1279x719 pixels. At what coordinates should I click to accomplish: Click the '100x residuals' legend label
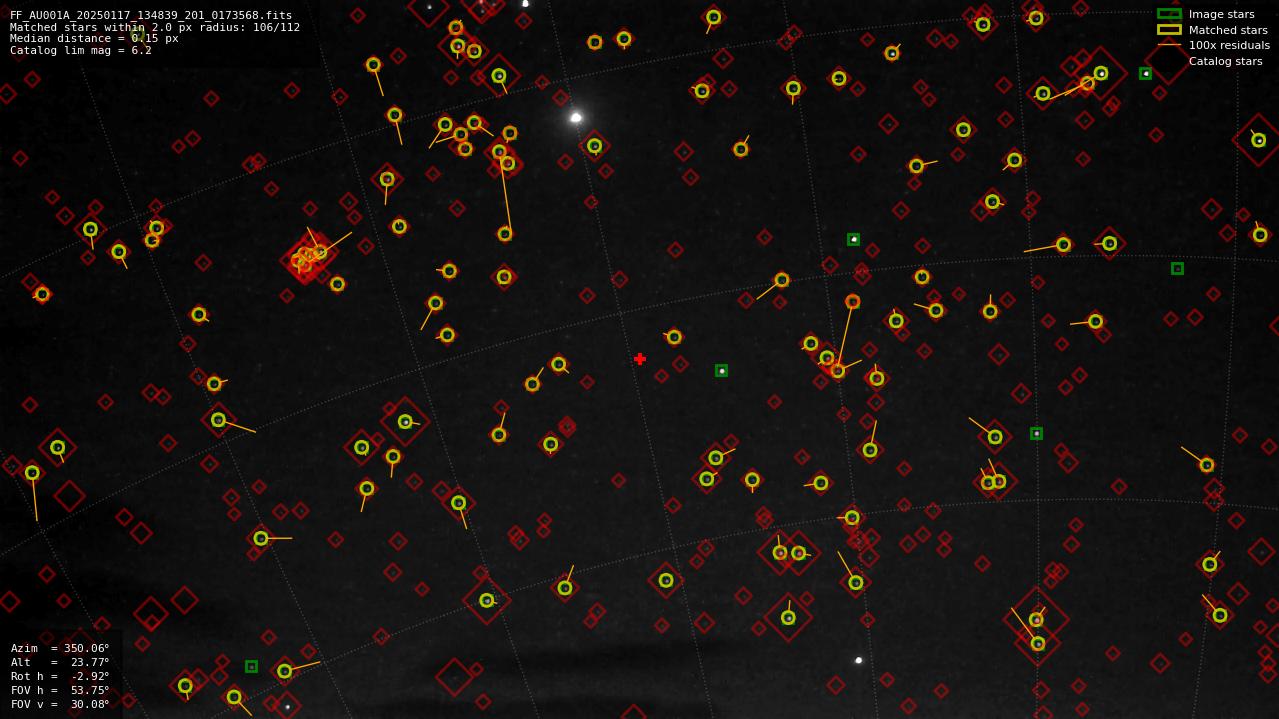coord(1229,45)
